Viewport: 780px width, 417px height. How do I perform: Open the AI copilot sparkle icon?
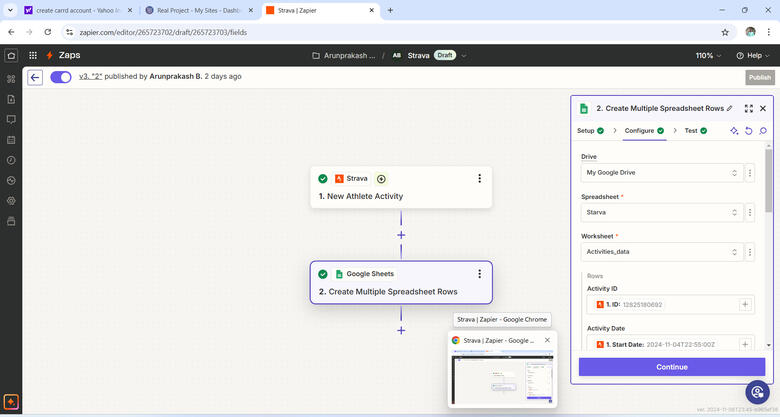(11, 402)
